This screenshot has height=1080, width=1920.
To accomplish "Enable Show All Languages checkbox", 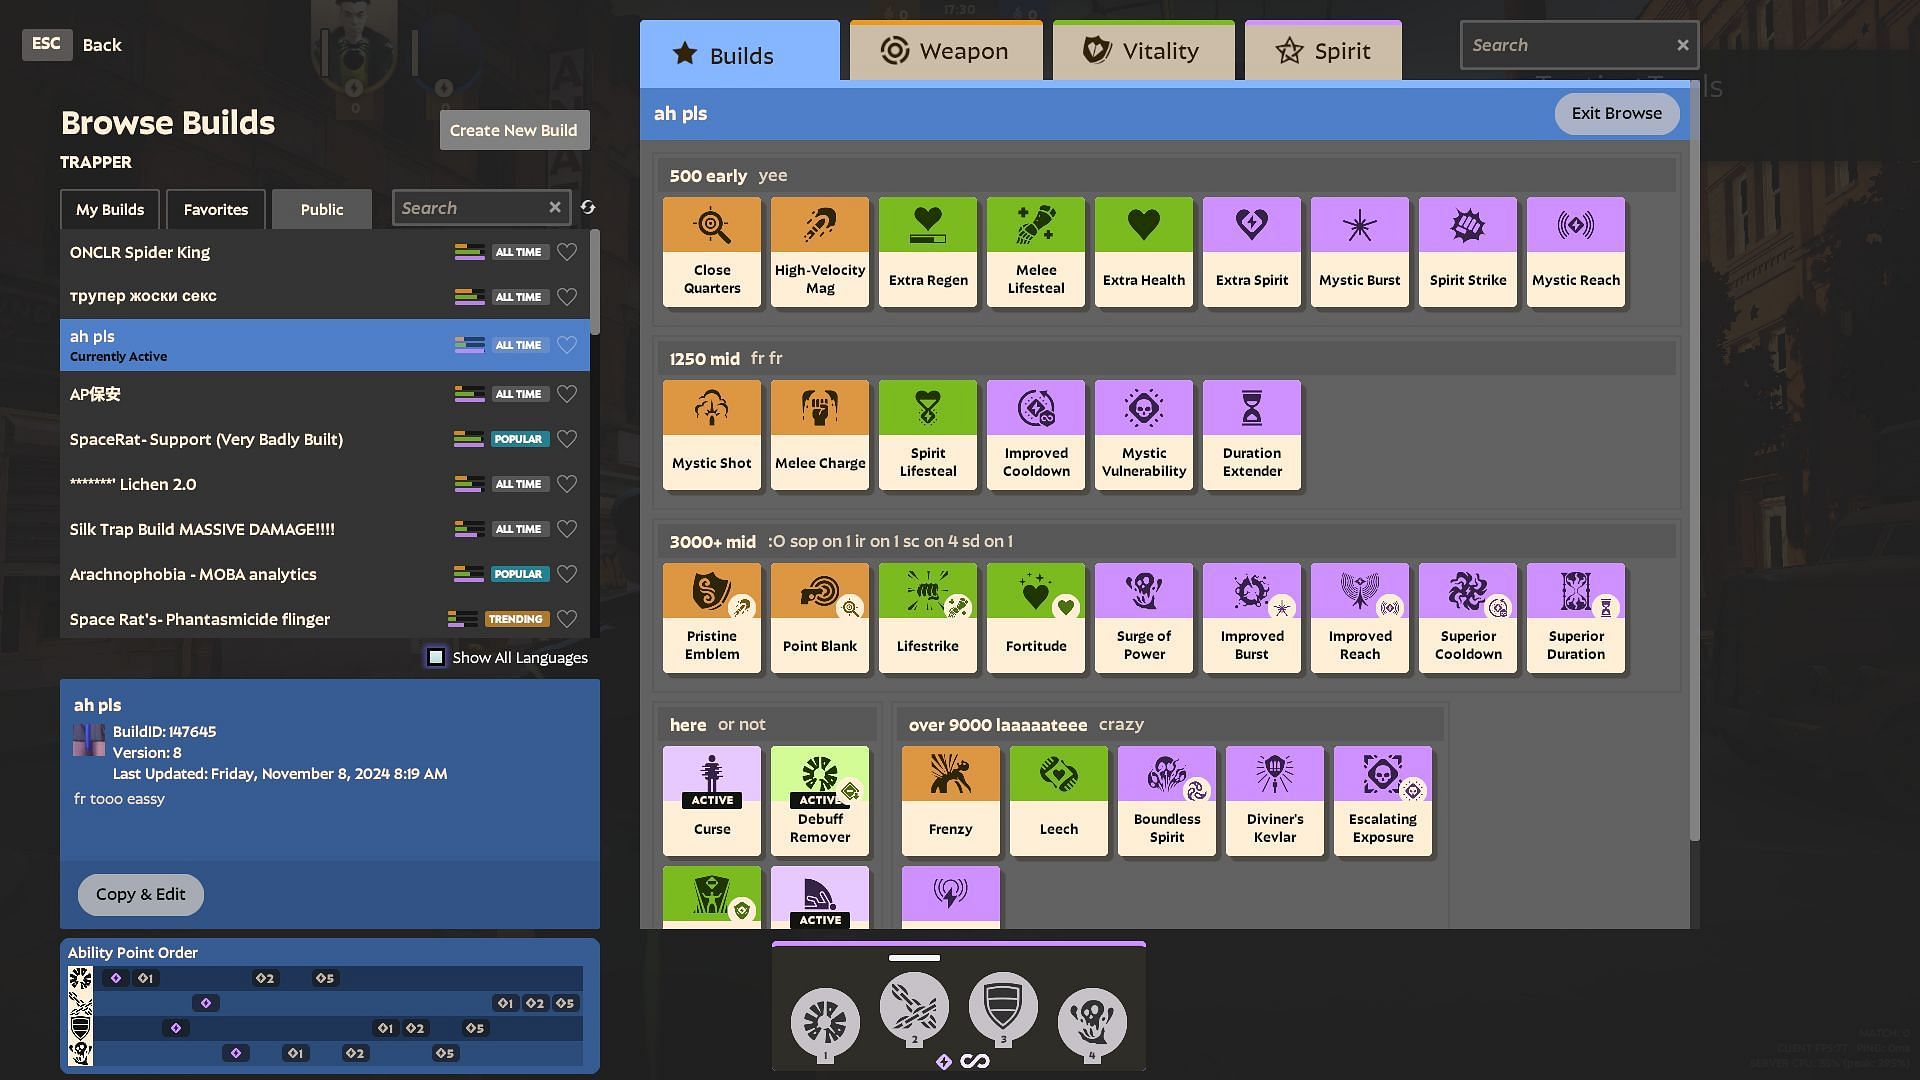I will (x=436, y=658).
